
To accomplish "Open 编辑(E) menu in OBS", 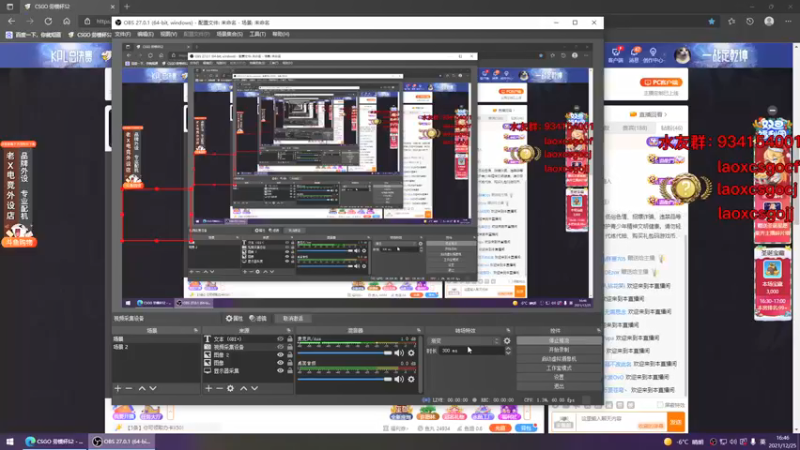I will click(145, 34).
